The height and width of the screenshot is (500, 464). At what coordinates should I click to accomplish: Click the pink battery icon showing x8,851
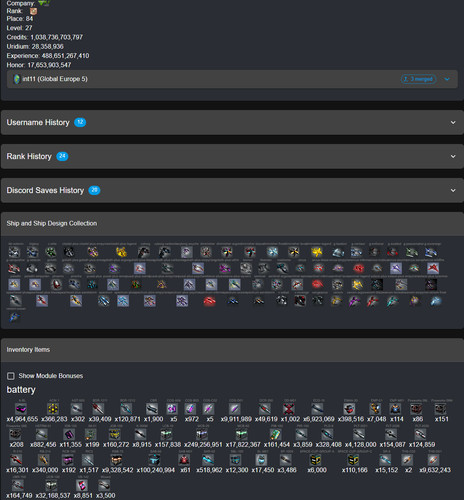pos(82,485)
